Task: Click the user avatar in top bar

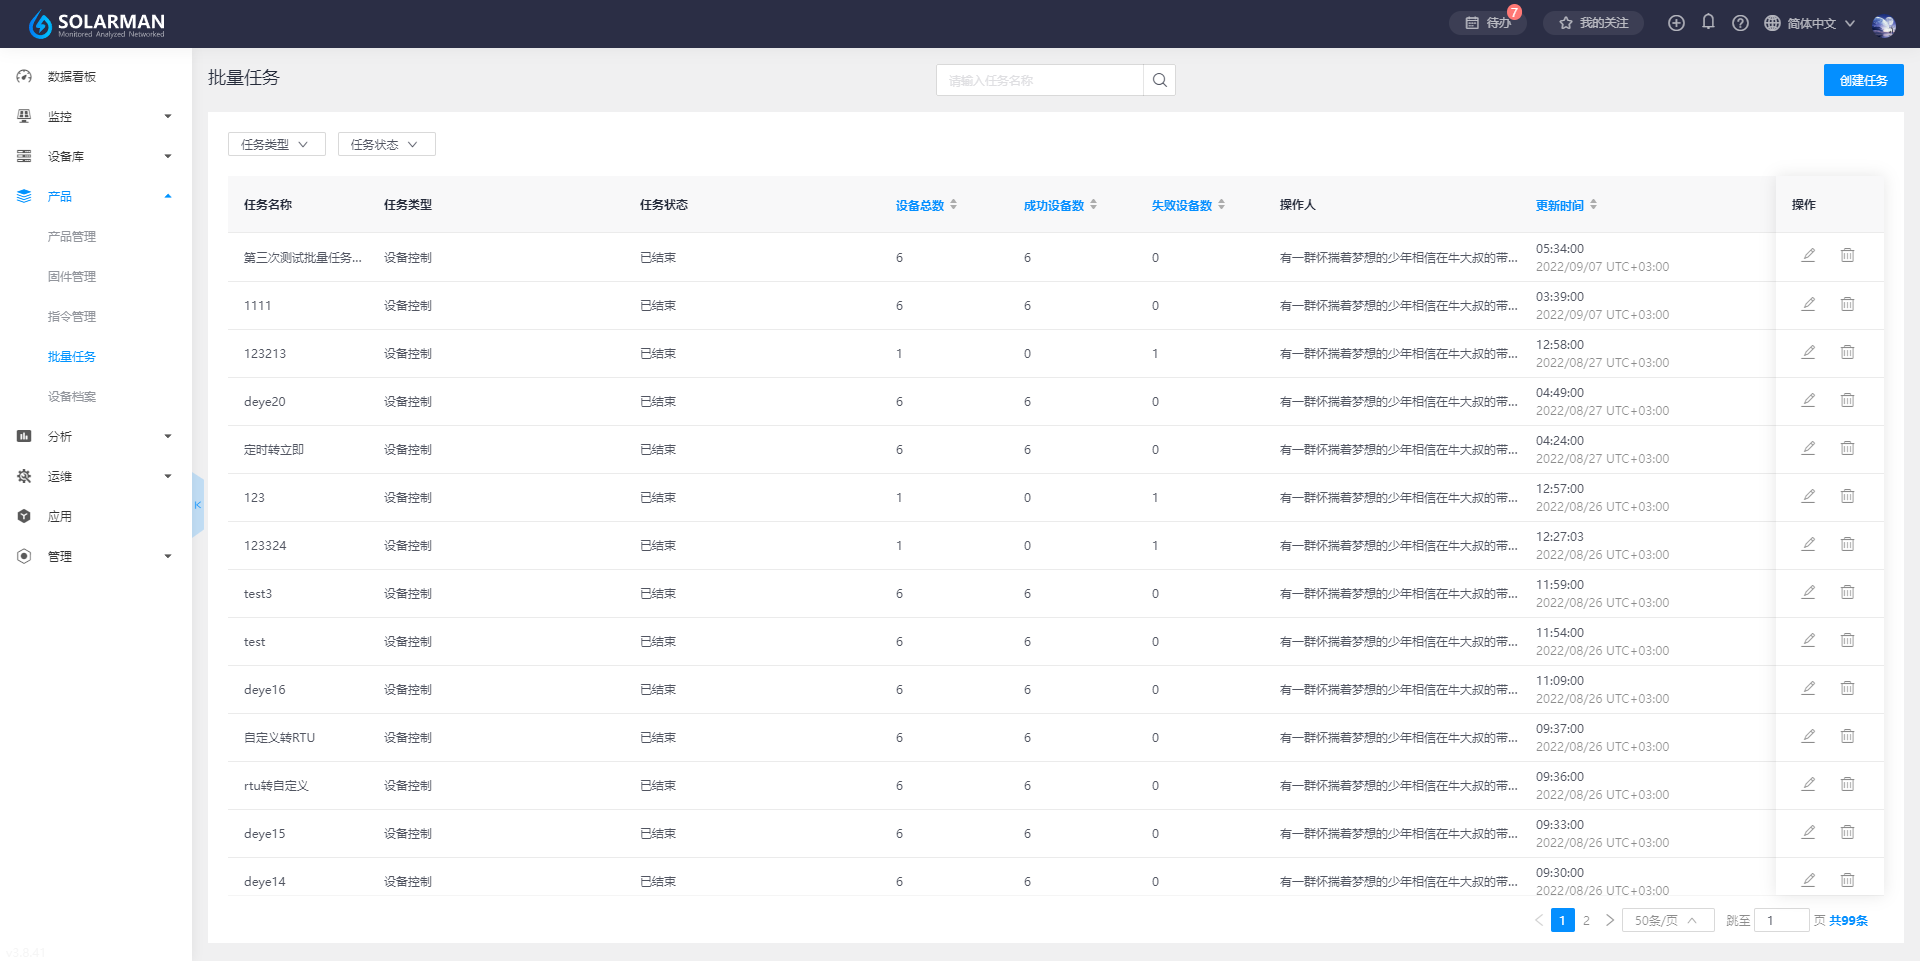Action: [1883, 25]
